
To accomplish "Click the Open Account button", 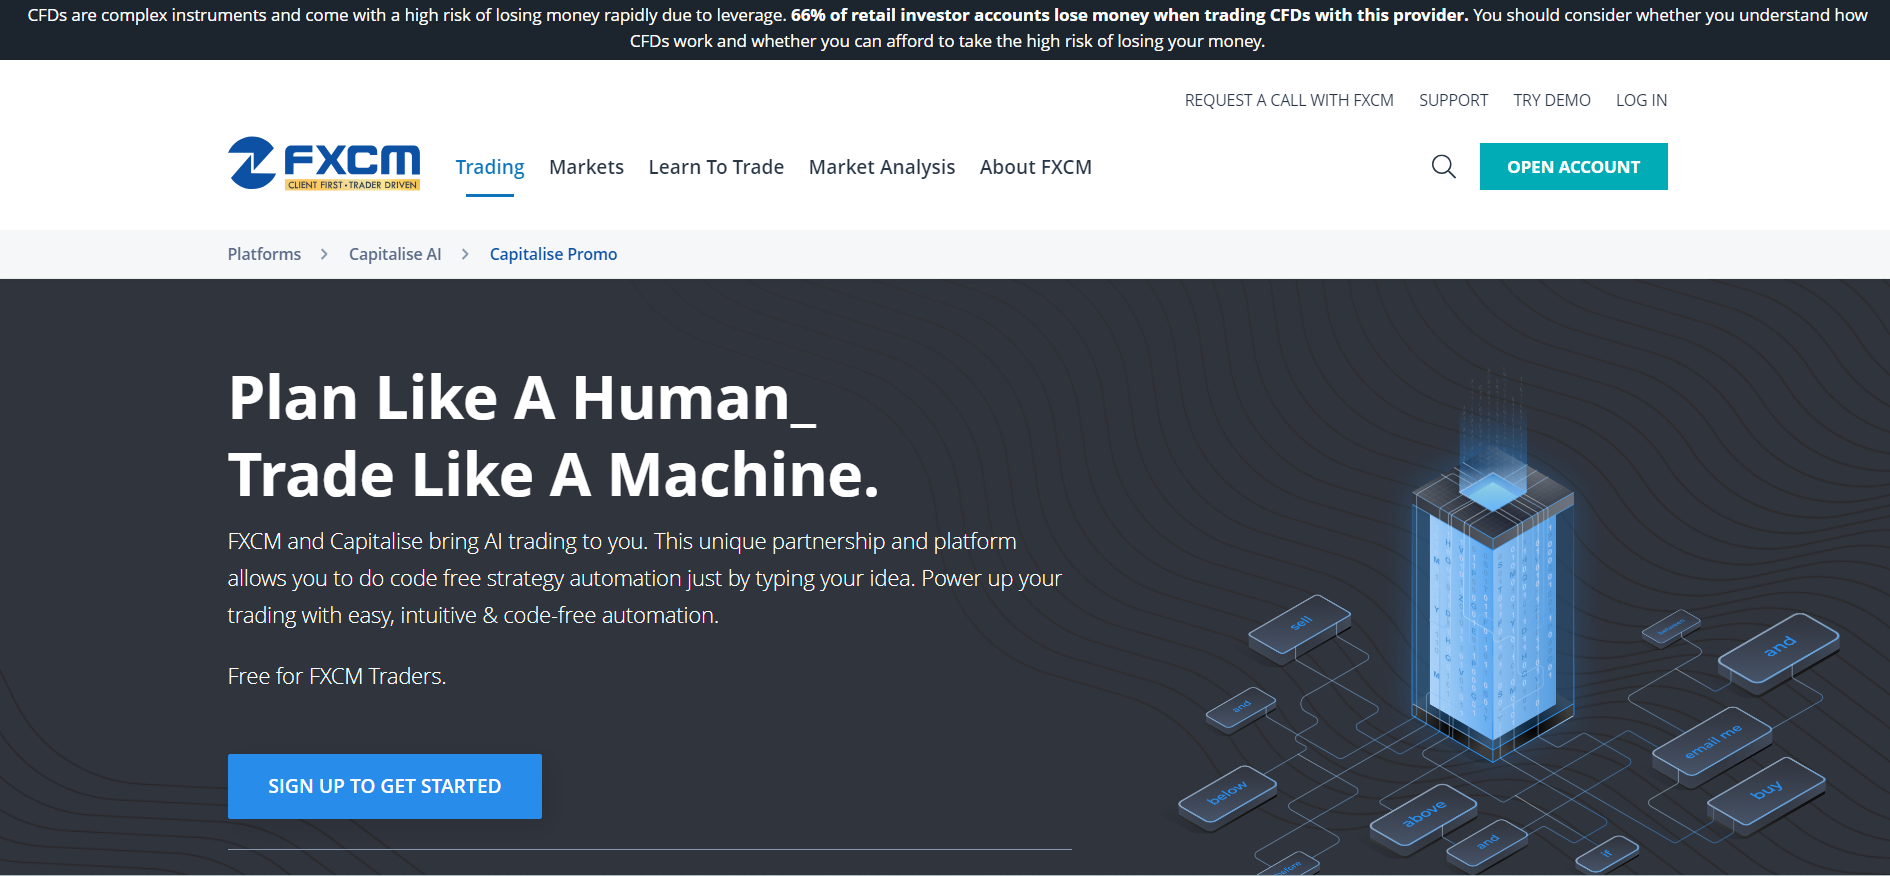I will [x=1574, y=166].
